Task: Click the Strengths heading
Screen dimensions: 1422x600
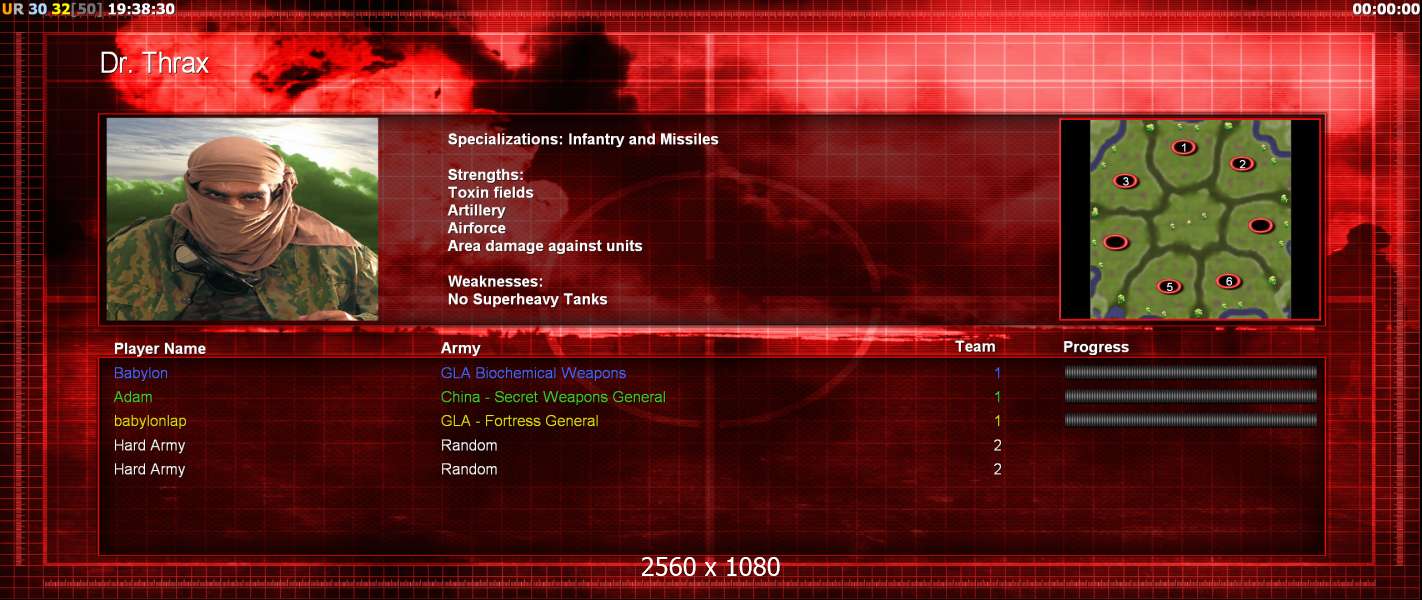Action: point(485,175)
